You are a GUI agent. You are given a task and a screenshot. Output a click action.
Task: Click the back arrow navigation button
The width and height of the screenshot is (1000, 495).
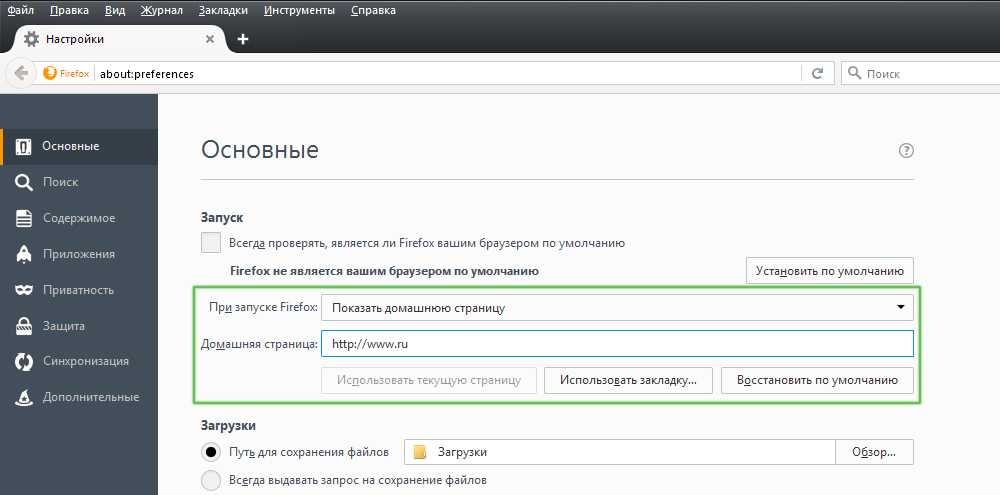pyautogui.click(x=21, y=73)
